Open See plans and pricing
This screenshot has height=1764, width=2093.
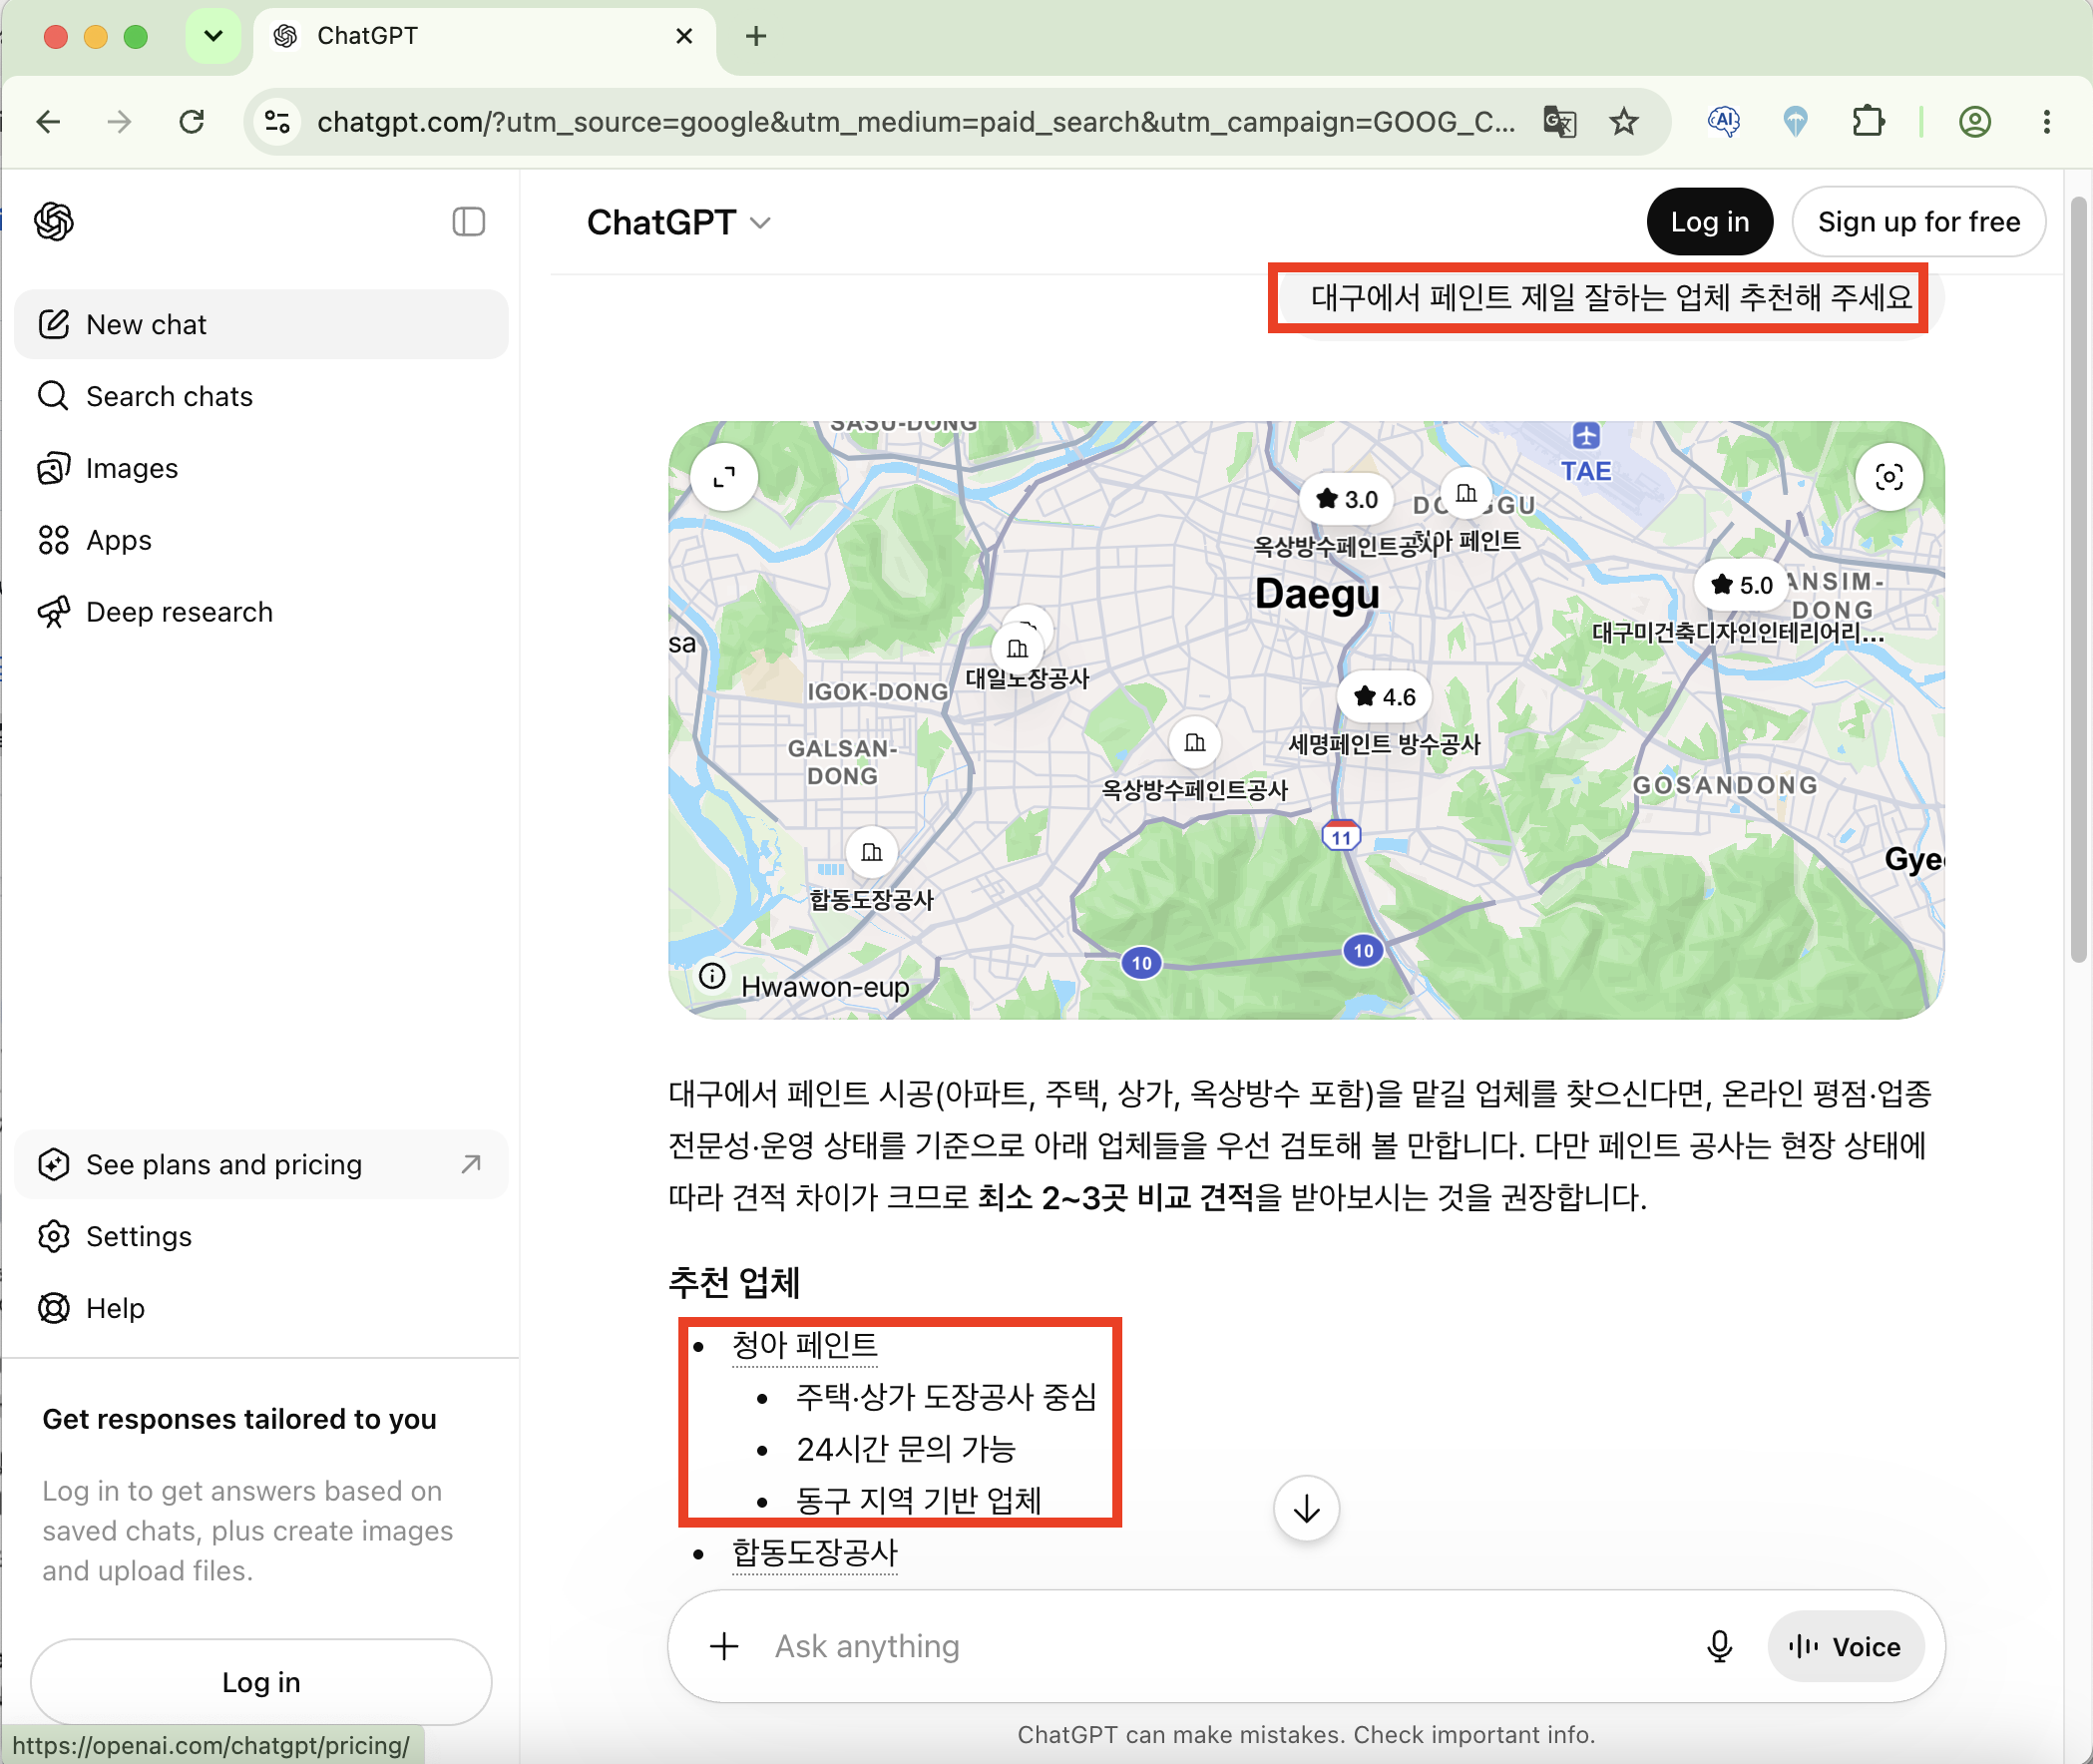click(261, 1164)
